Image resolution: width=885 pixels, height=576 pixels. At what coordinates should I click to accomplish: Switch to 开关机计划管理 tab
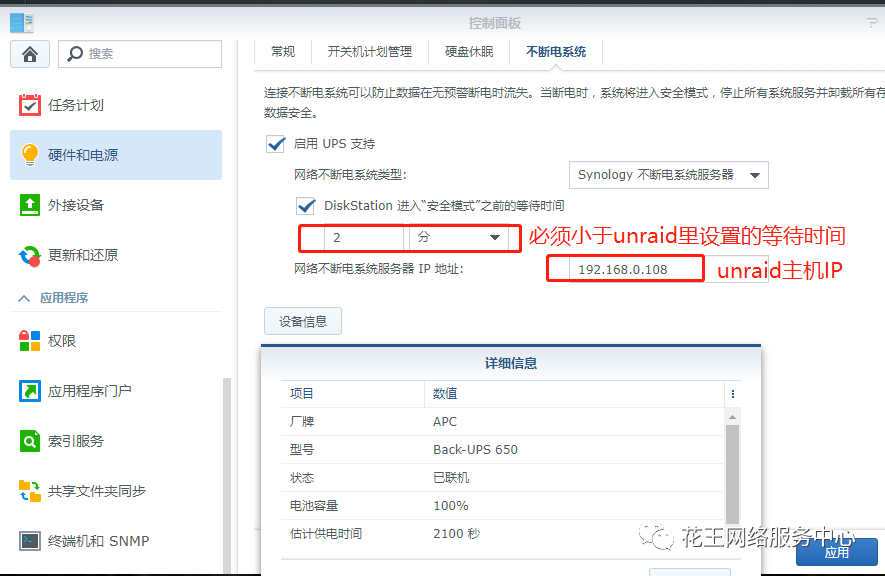370,52
